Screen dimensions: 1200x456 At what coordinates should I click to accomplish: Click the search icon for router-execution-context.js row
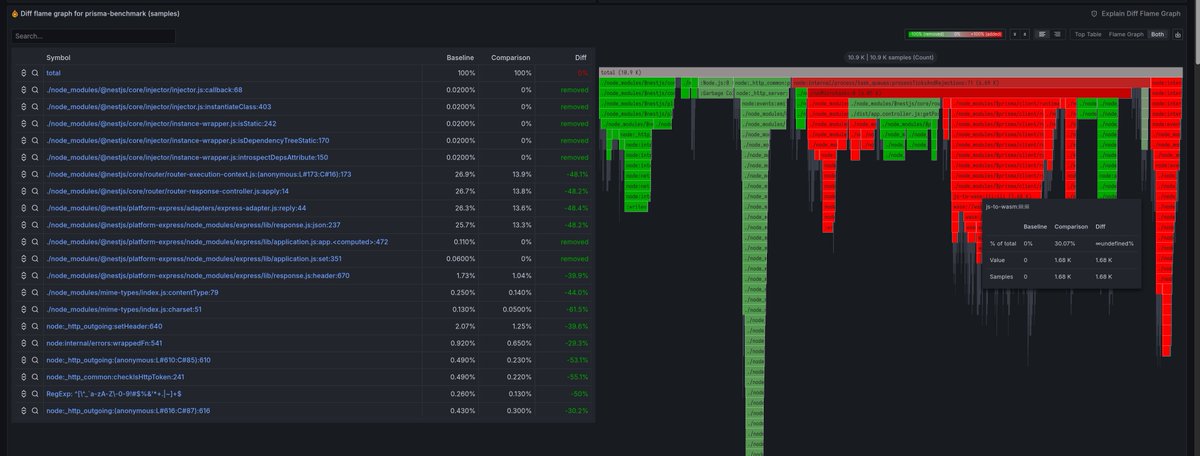(35, 174)
